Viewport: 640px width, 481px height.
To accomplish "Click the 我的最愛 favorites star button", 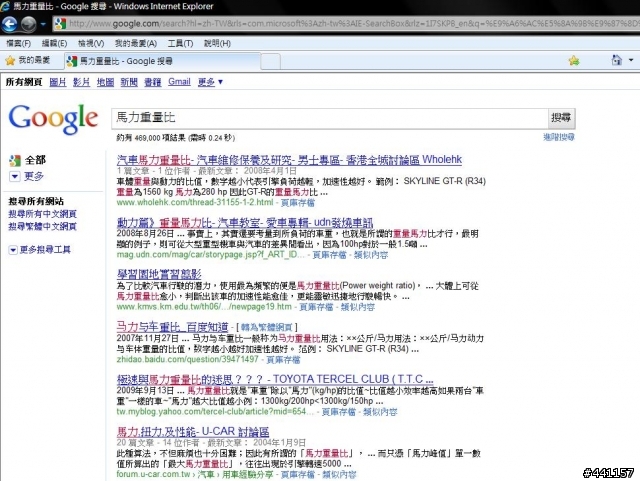I will [27, 60].
